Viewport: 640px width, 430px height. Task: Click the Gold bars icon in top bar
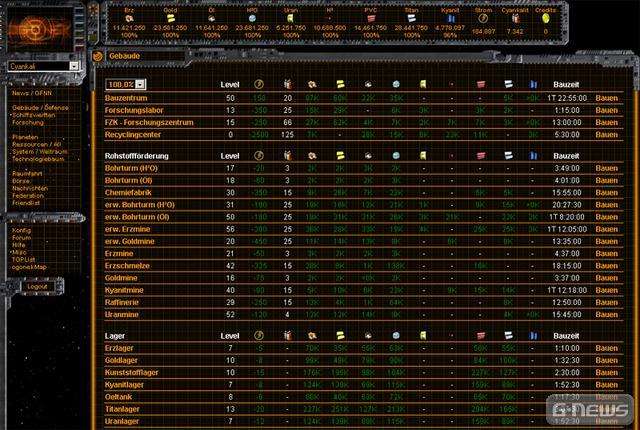click(171, 18)
